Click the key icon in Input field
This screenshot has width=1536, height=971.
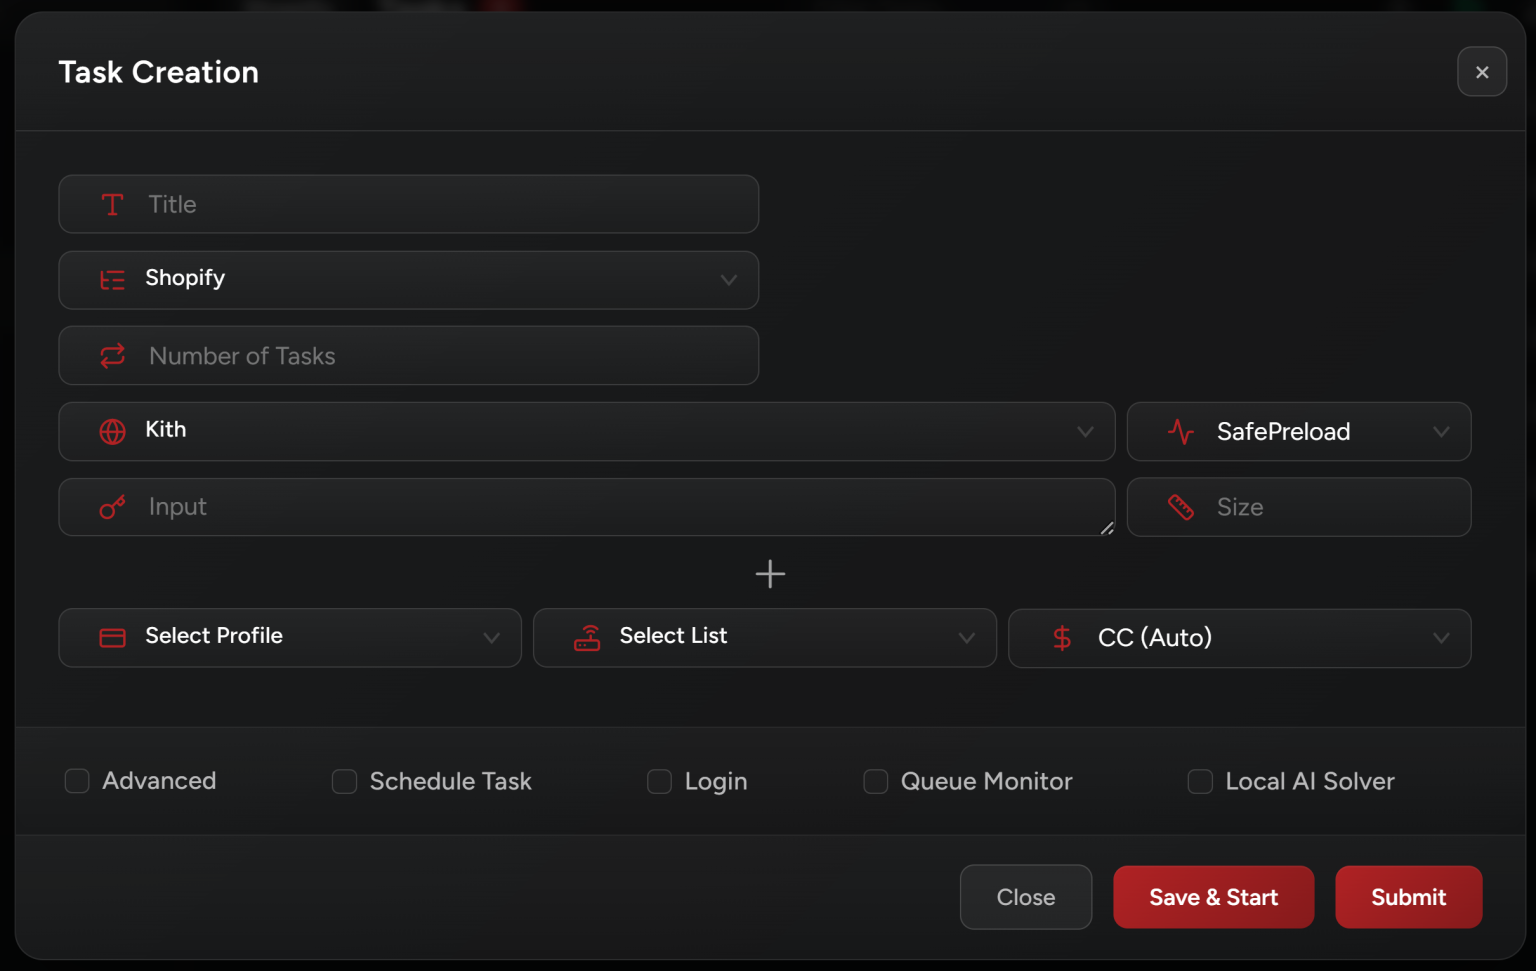click(112, 508)
